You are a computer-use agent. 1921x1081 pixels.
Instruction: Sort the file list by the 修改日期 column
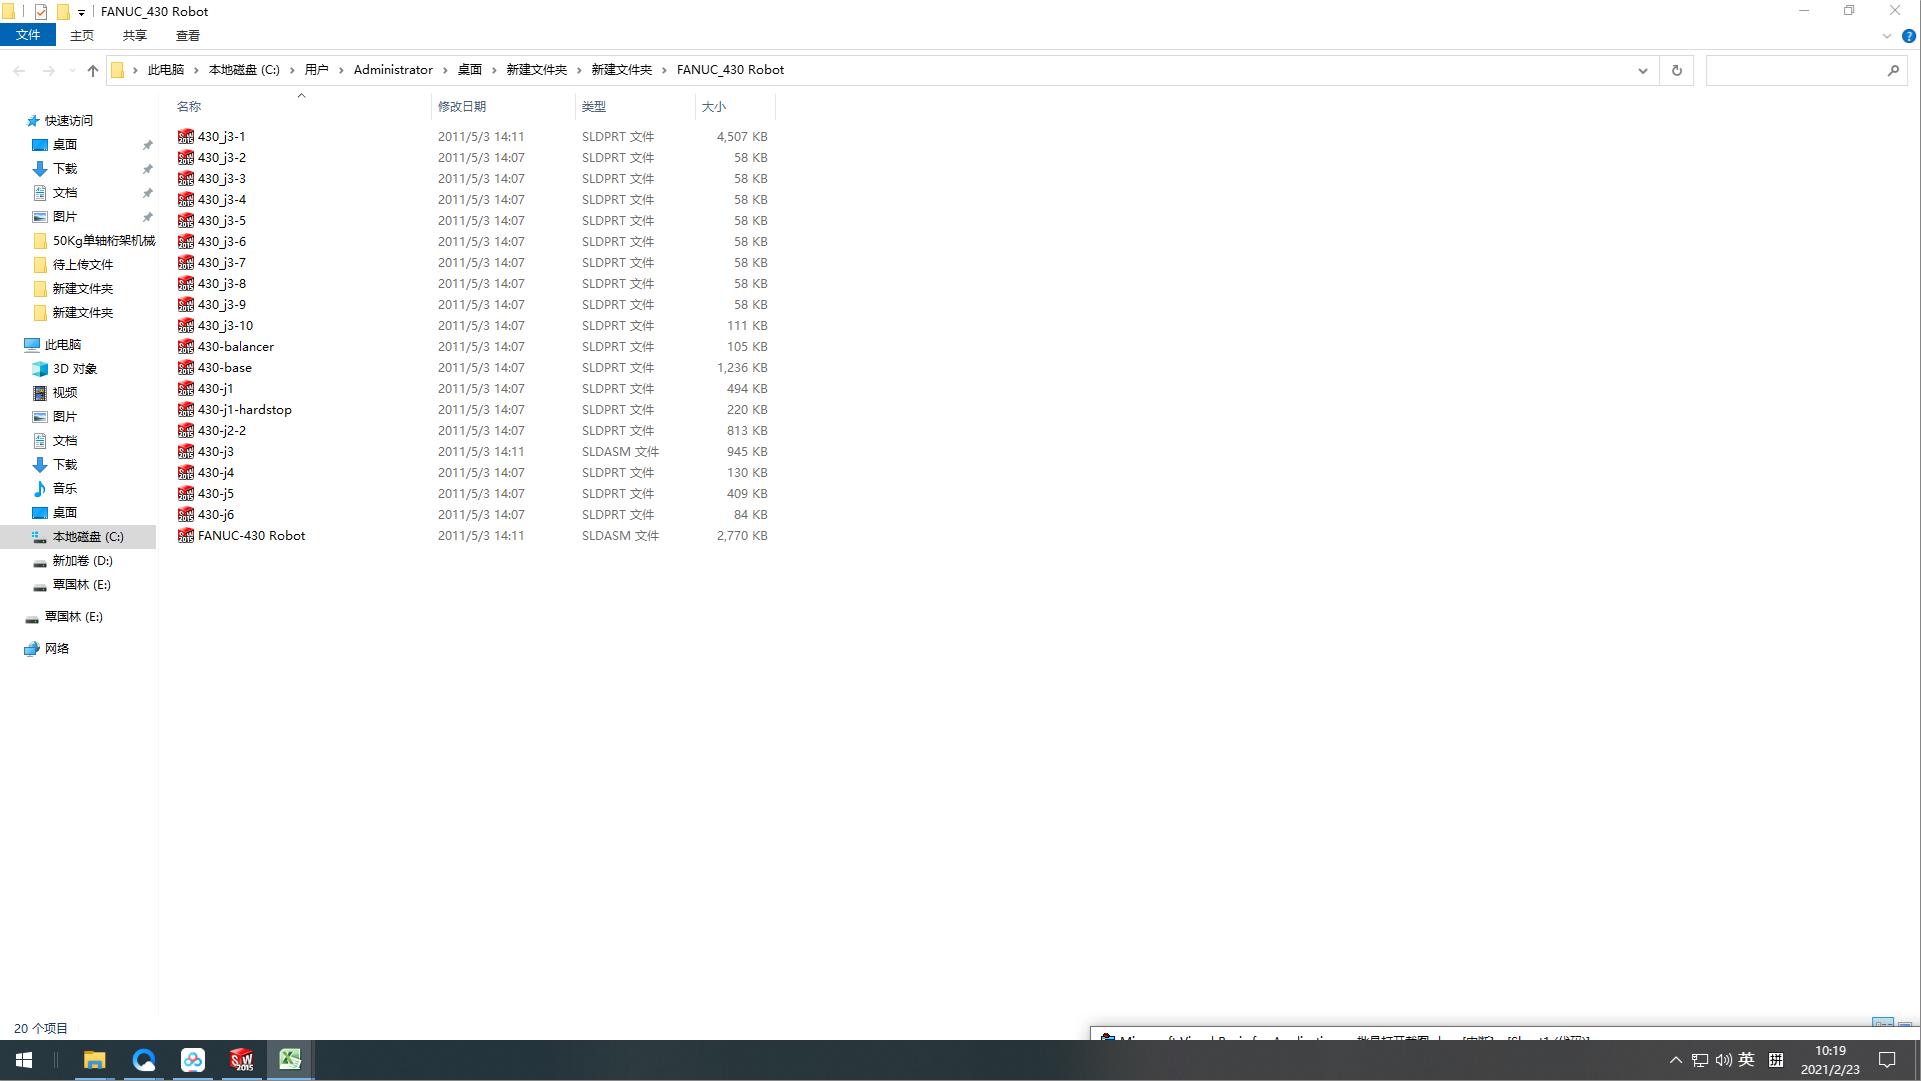(x=461, y=106)
